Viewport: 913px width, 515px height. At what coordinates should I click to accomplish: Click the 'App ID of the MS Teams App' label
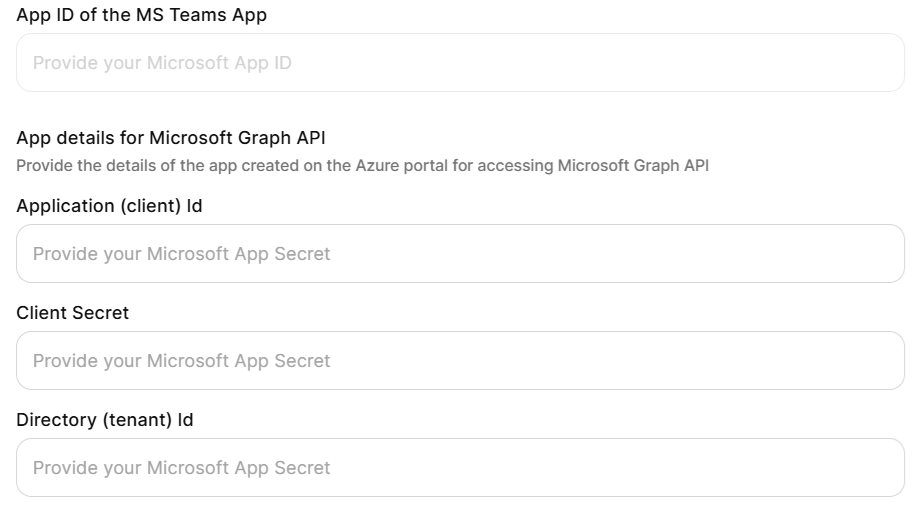(x=141, y=15)
